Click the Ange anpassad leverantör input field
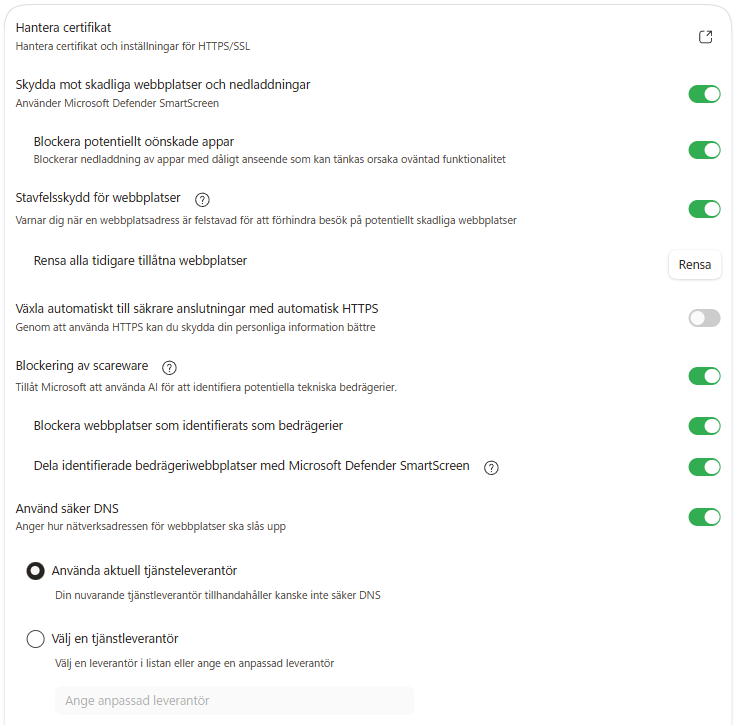The height and width of the screenshot is (725, 740). coord(234,701)
